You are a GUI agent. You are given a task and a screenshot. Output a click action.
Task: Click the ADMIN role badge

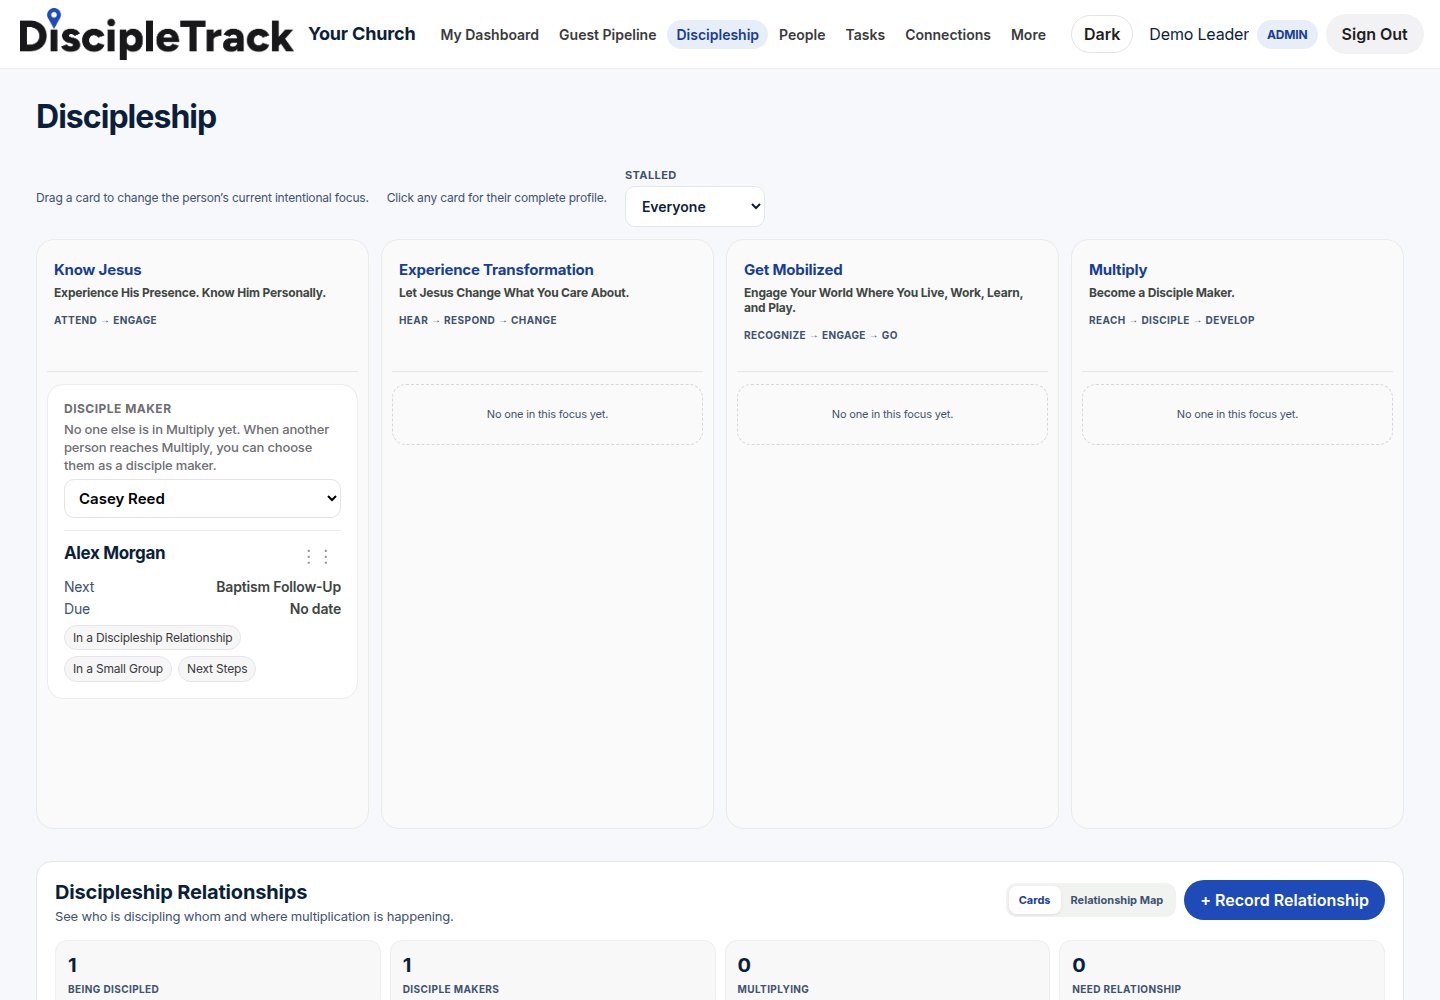tap(1287, 34)
